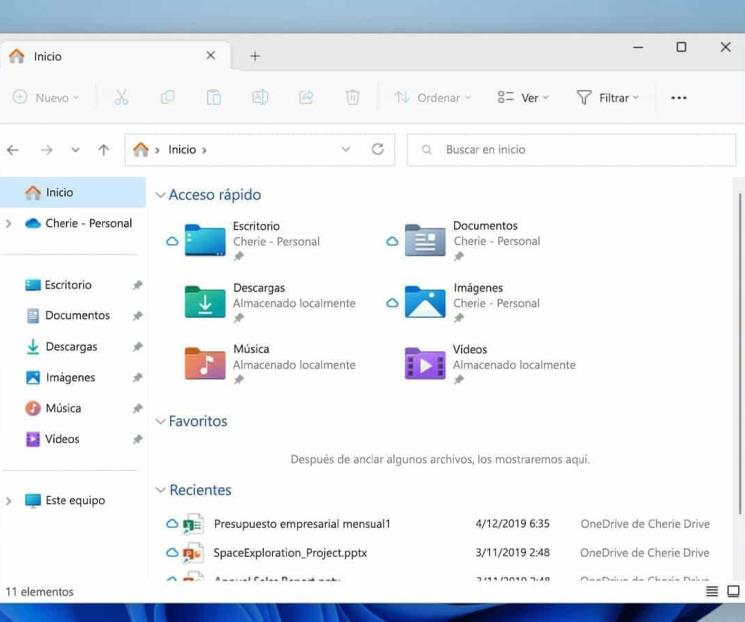Collapse the Recientes section

(x=161, y=490)
